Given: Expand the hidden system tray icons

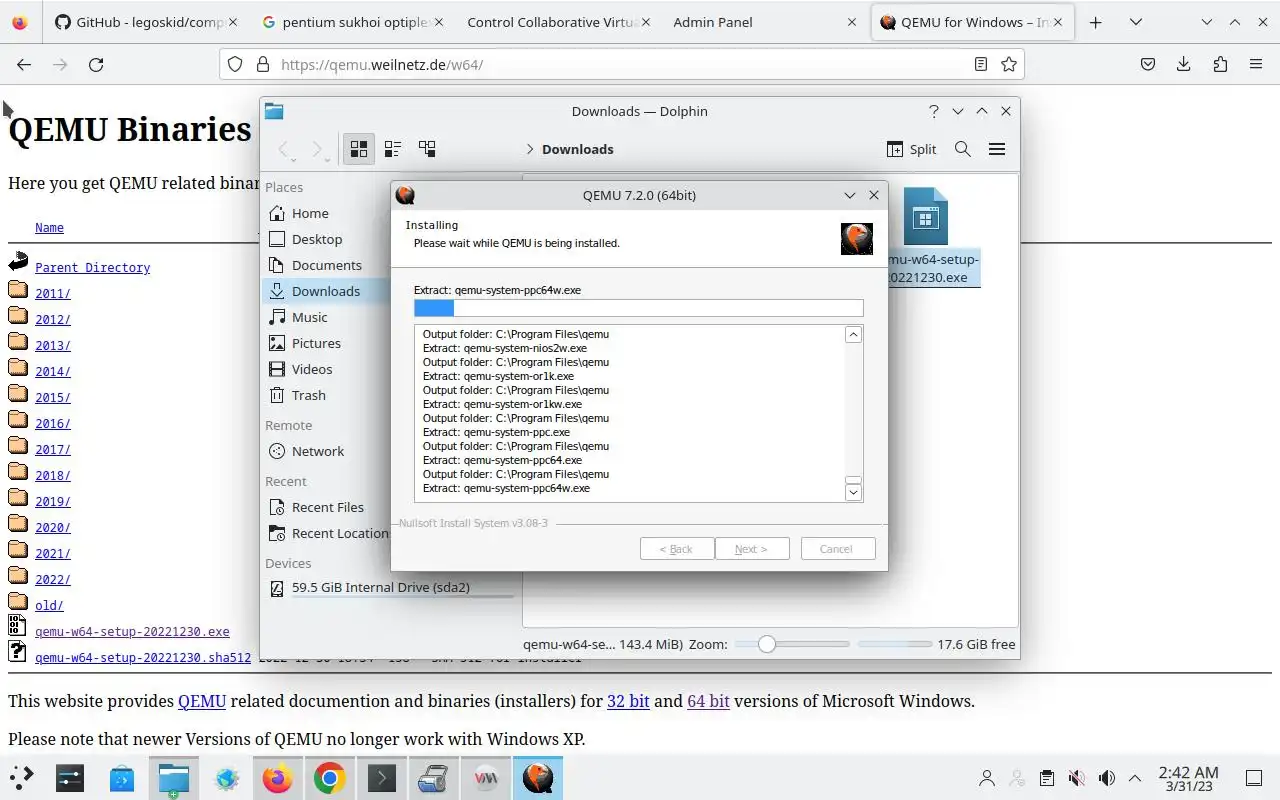Looking at the screenshot, I should [1135, 778].
